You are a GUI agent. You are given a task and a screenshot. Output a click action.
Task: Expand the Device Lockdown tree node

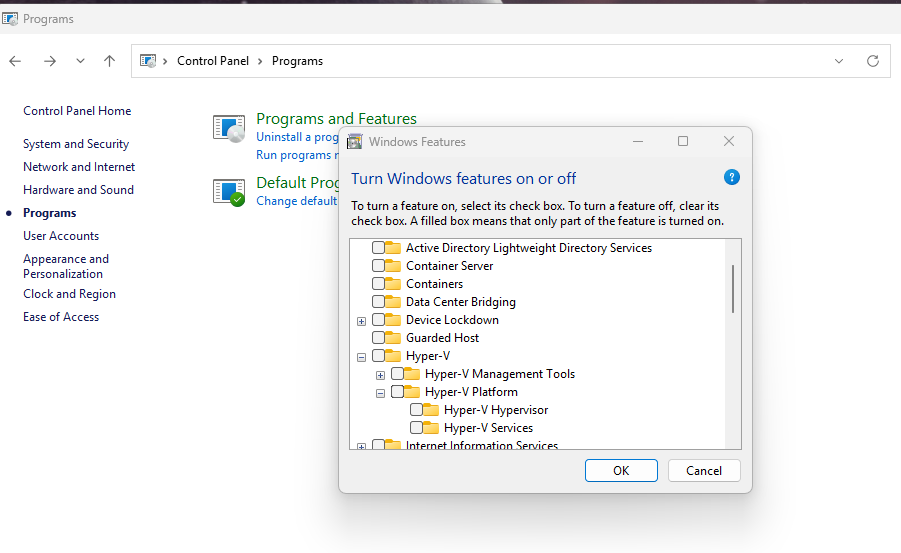pyautogui.click(x=361, y=321)
